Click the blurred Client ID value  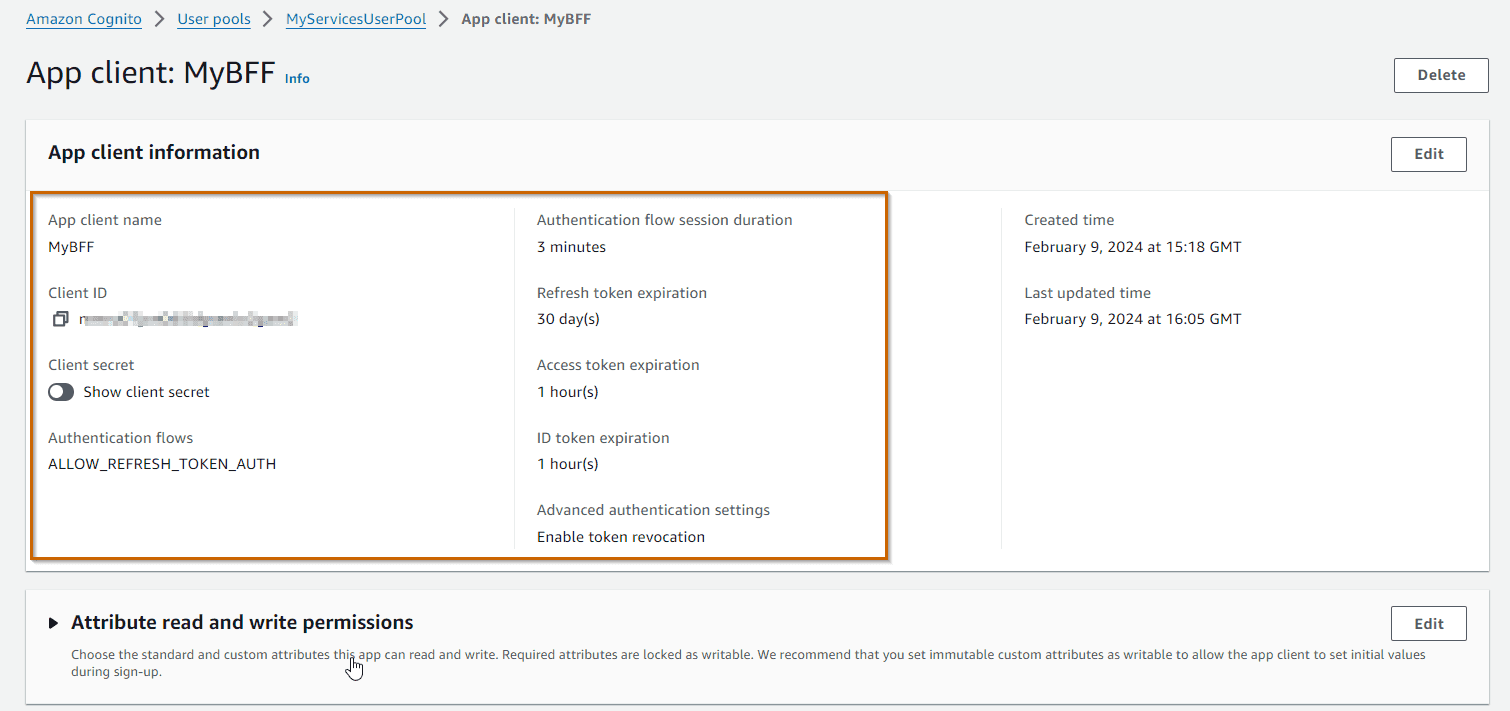tap(188, 319)
